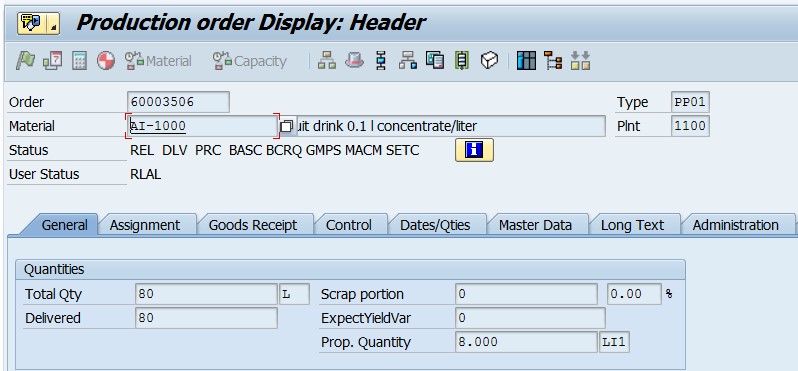Click the green flag release icon

25,61
